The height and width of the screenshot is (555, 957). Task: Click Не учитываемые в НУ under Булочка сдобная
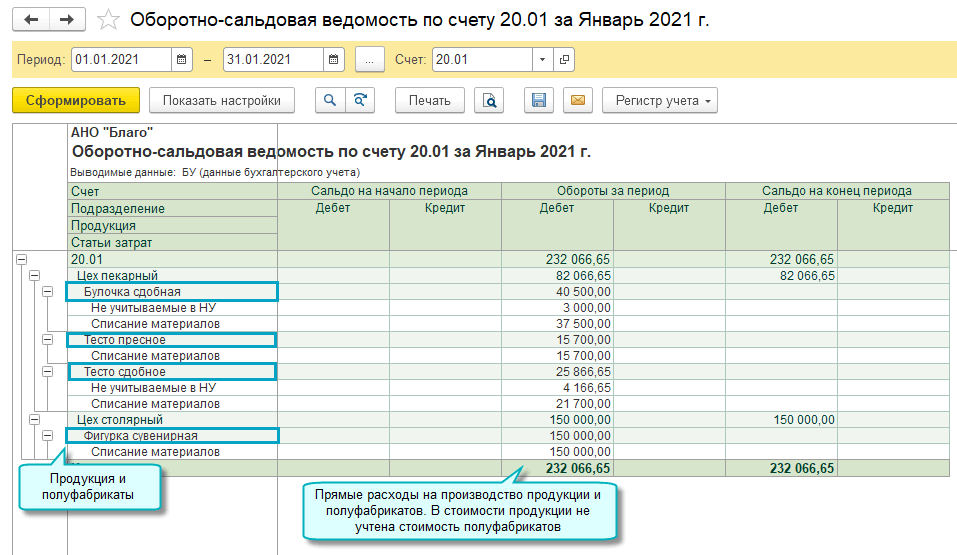point(153,308)
